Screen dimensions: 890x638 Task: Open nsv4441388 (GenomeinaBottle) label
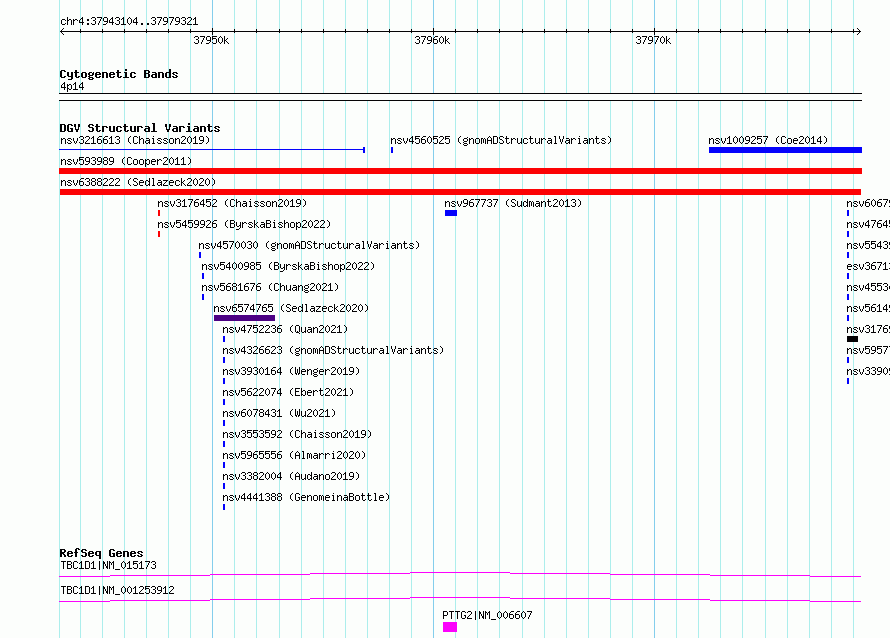[x=306, y=497]
